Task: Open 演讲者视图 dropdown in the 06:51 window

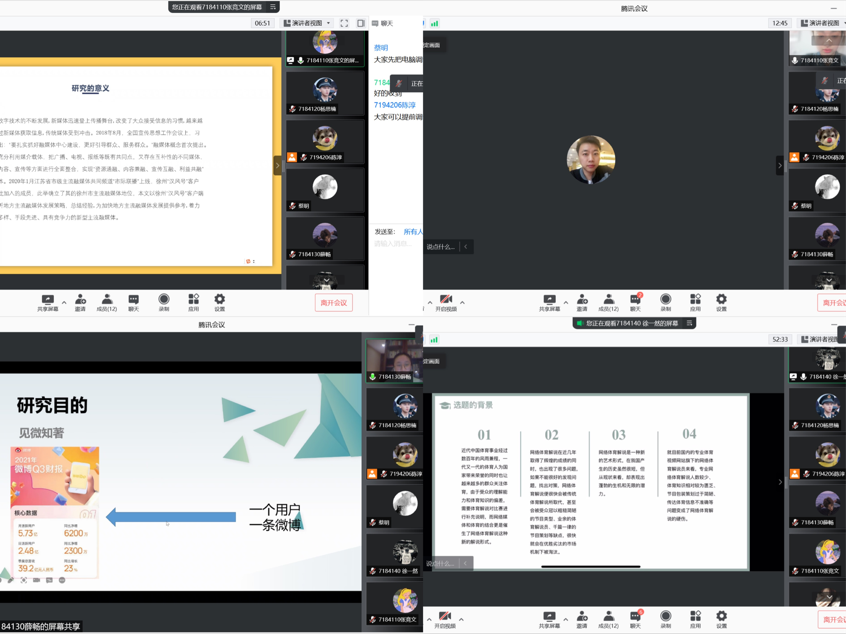Action: pos(307,23)
